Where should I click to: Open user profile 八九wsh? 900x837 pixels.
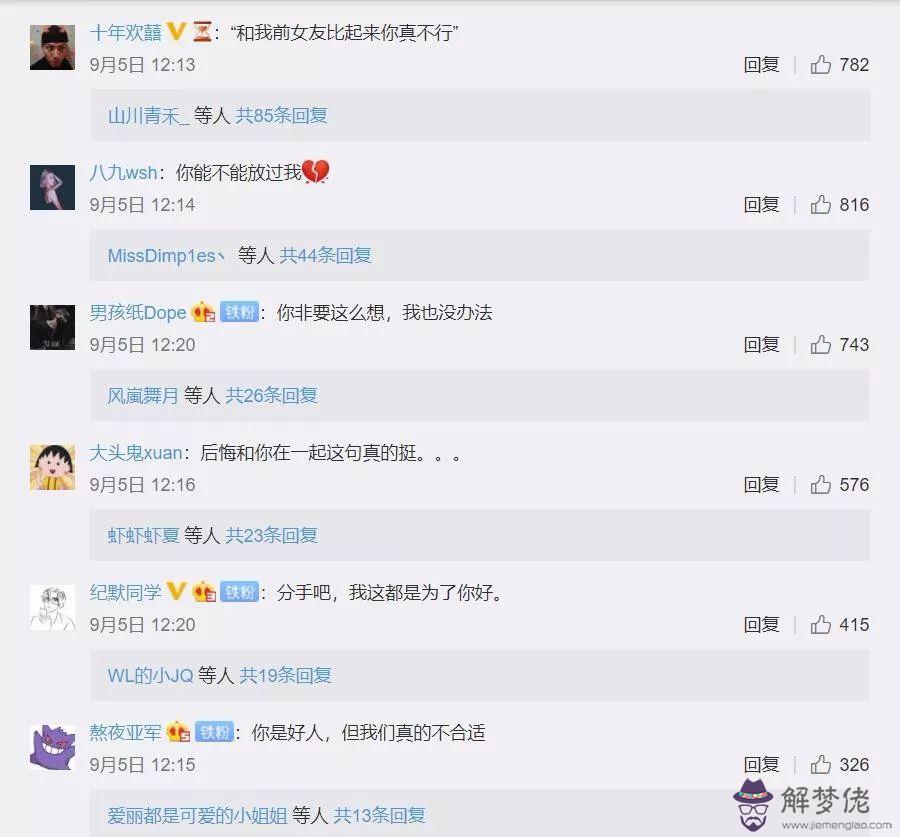[123, 172]
